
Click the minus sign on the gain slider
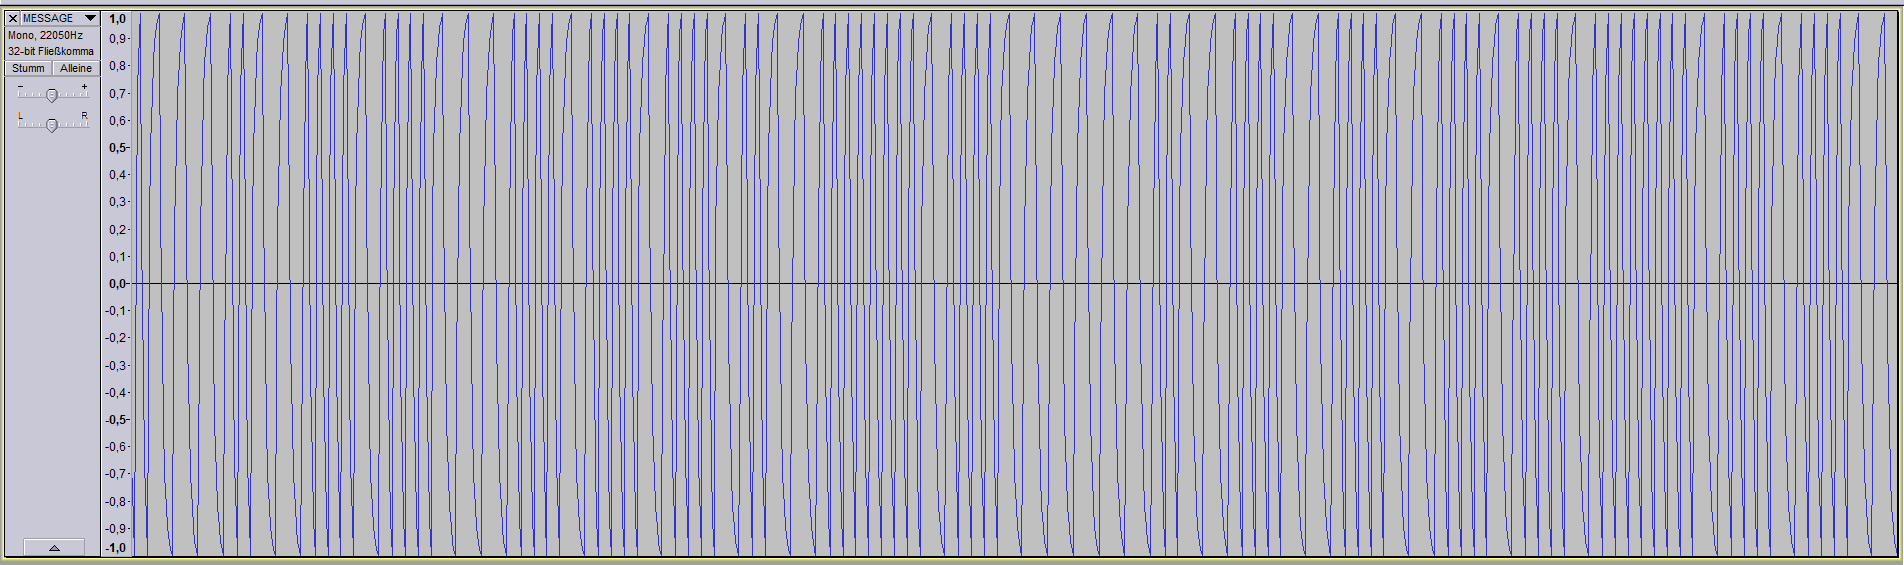(x=20, y=87)
